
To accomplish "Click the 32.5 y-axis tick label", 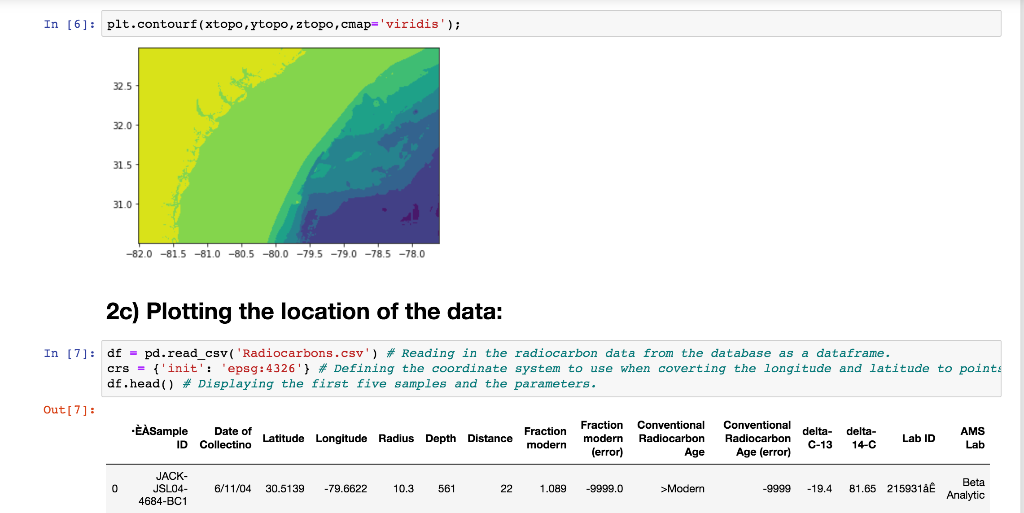I will coord(123,86).
